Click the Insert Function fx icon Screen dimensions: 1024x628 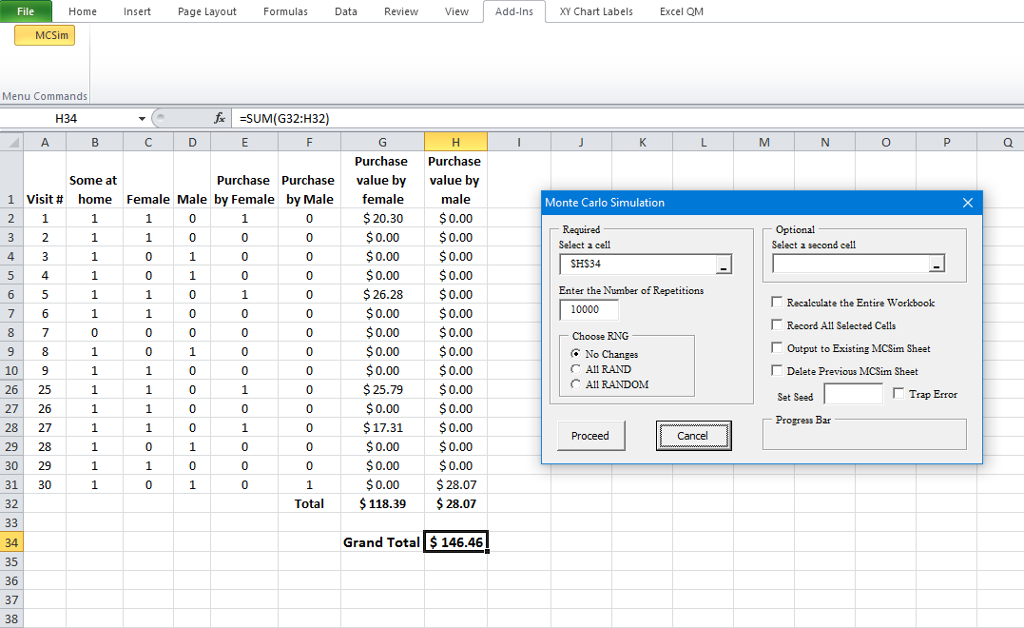point(218,117)
